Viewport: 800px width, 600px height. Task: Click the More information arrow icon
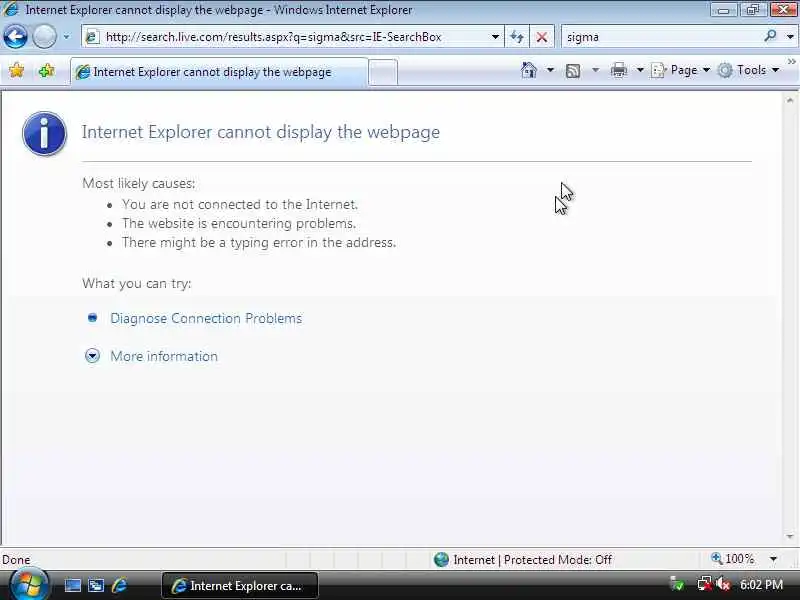(92, 356)
